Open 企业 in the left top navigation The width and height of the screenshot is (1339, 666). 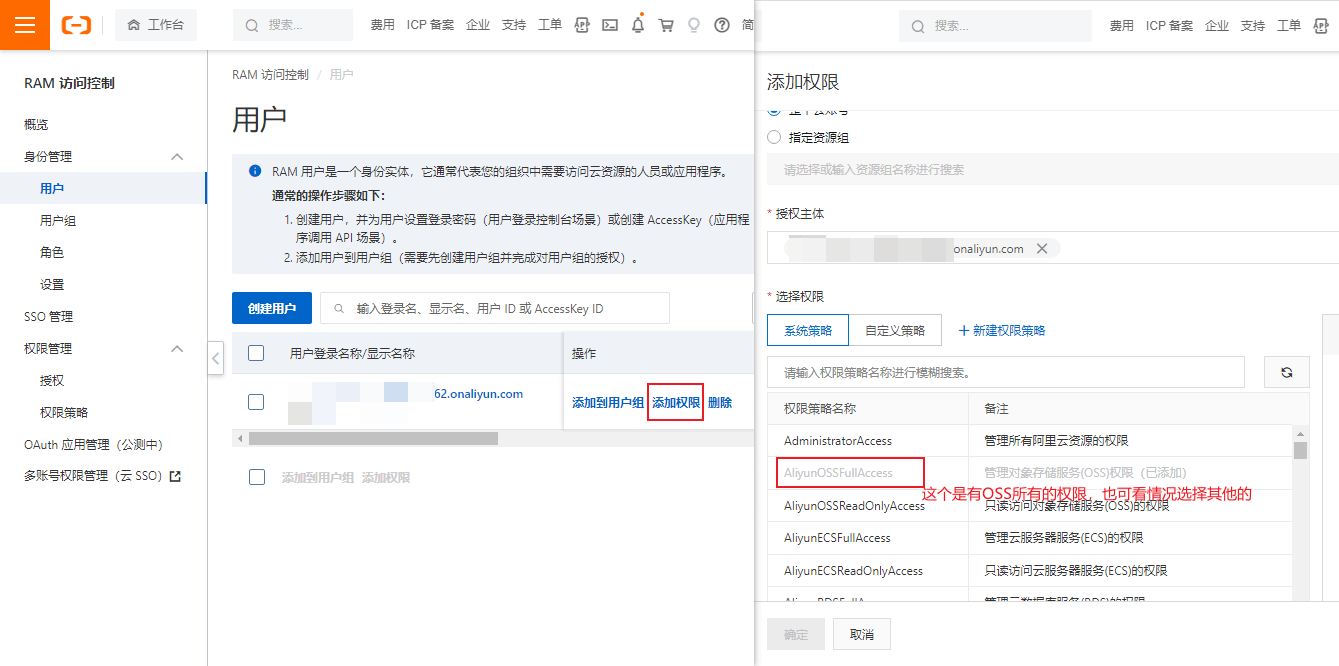478,25
